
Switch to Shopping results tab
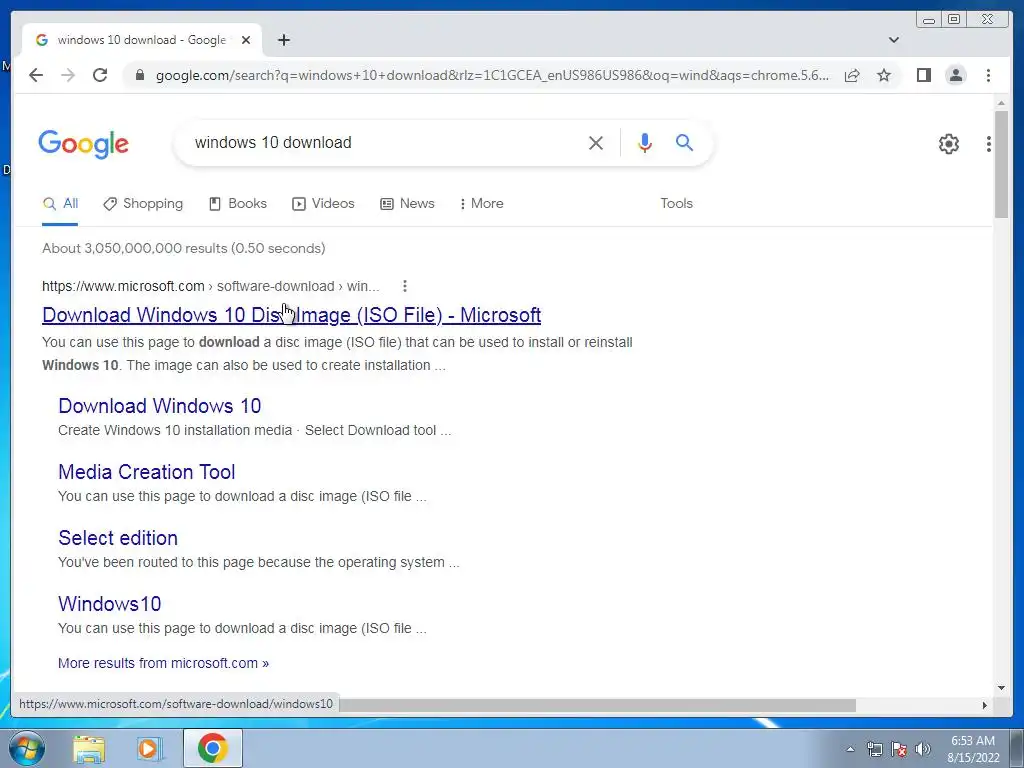pyautogui.click(x=143, y=204)
